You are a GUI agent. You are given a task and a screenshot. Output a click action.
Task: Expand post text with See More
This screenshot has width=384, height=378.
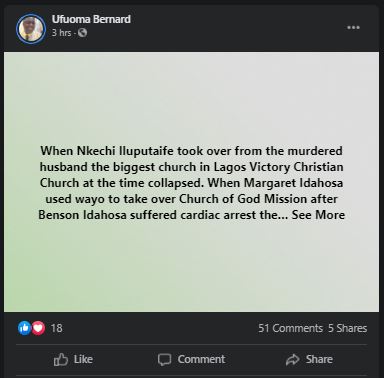[318, 215]
